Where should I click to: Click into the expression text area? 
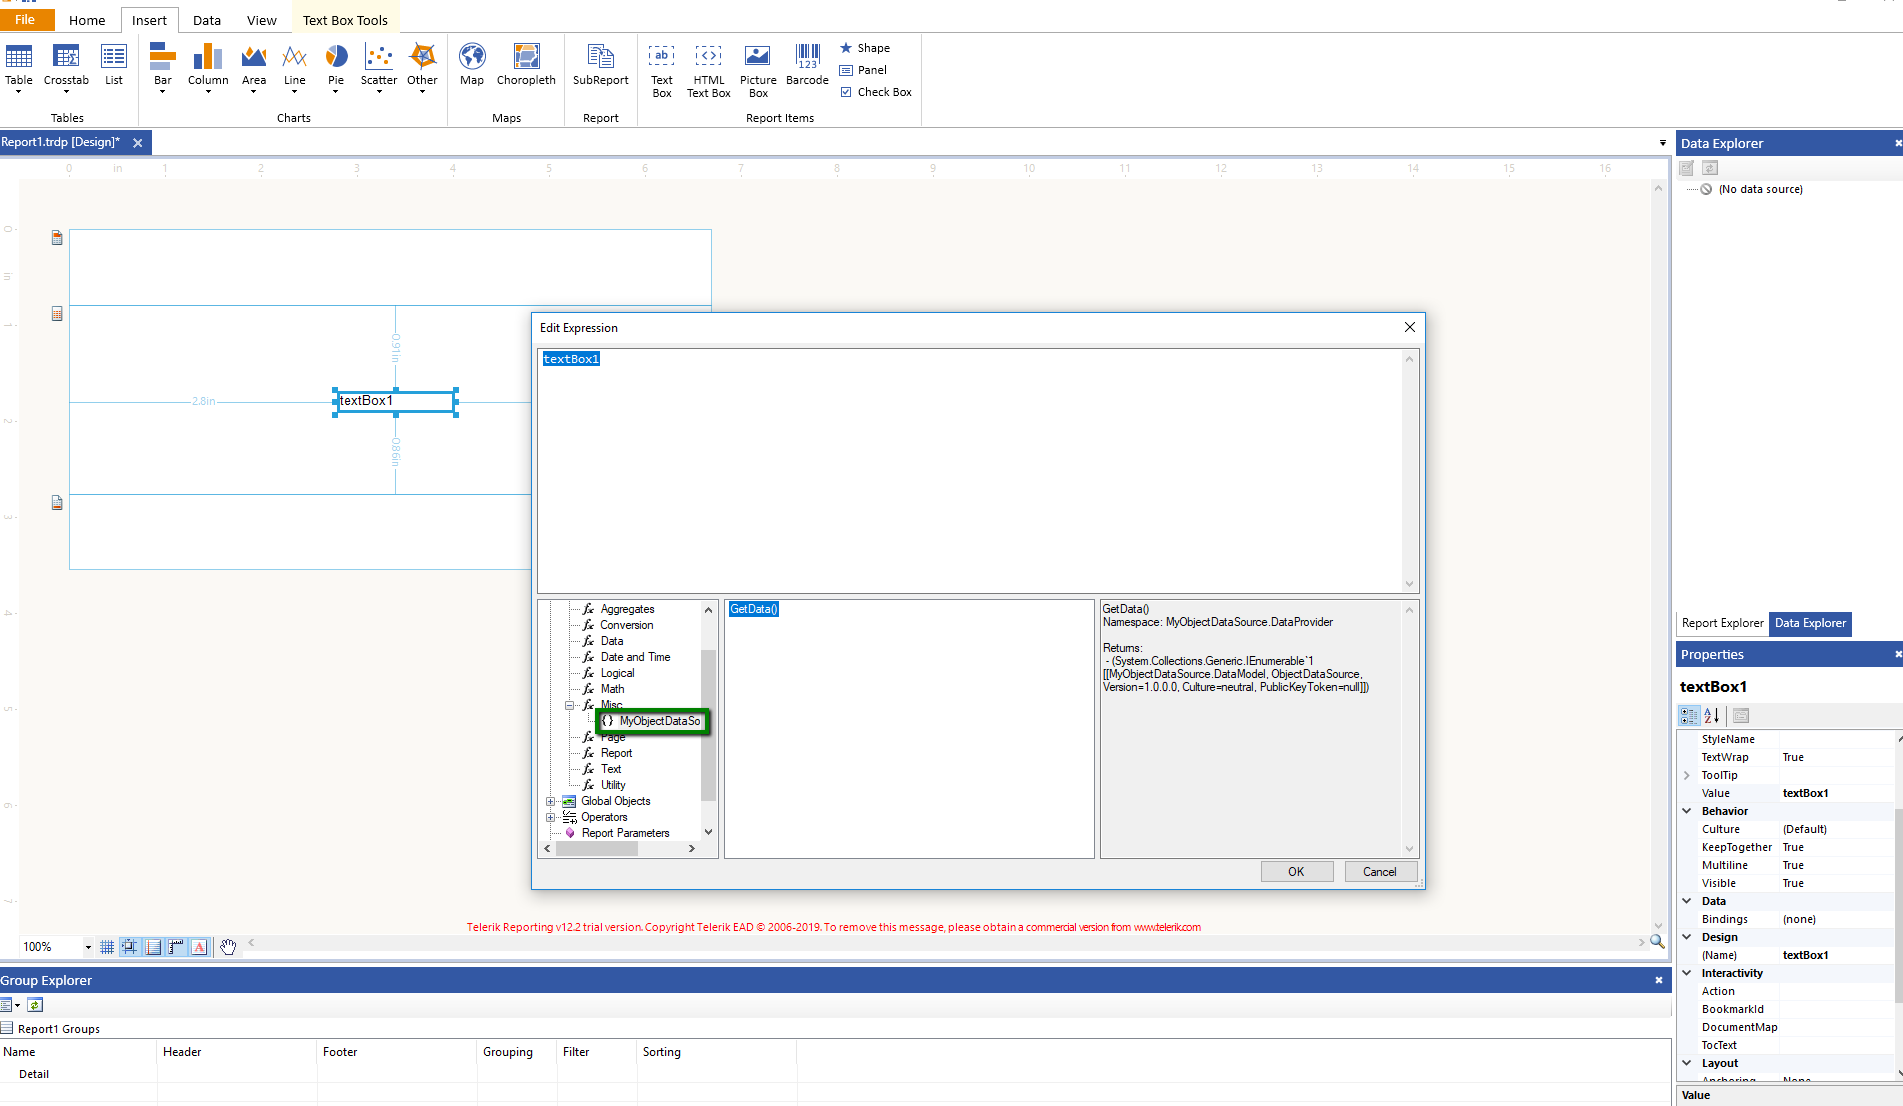(x=970, y=470)
